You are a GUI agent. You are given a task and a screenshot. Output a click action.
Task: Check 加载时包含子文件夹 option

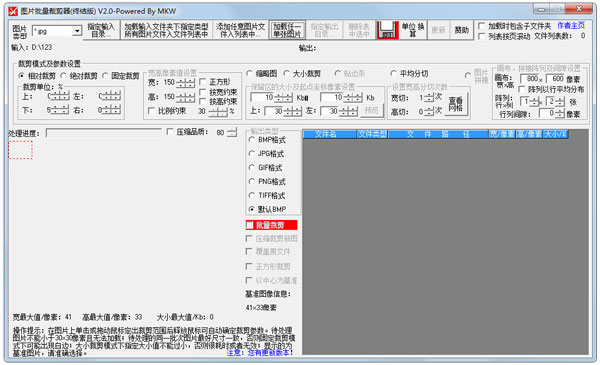482,26
